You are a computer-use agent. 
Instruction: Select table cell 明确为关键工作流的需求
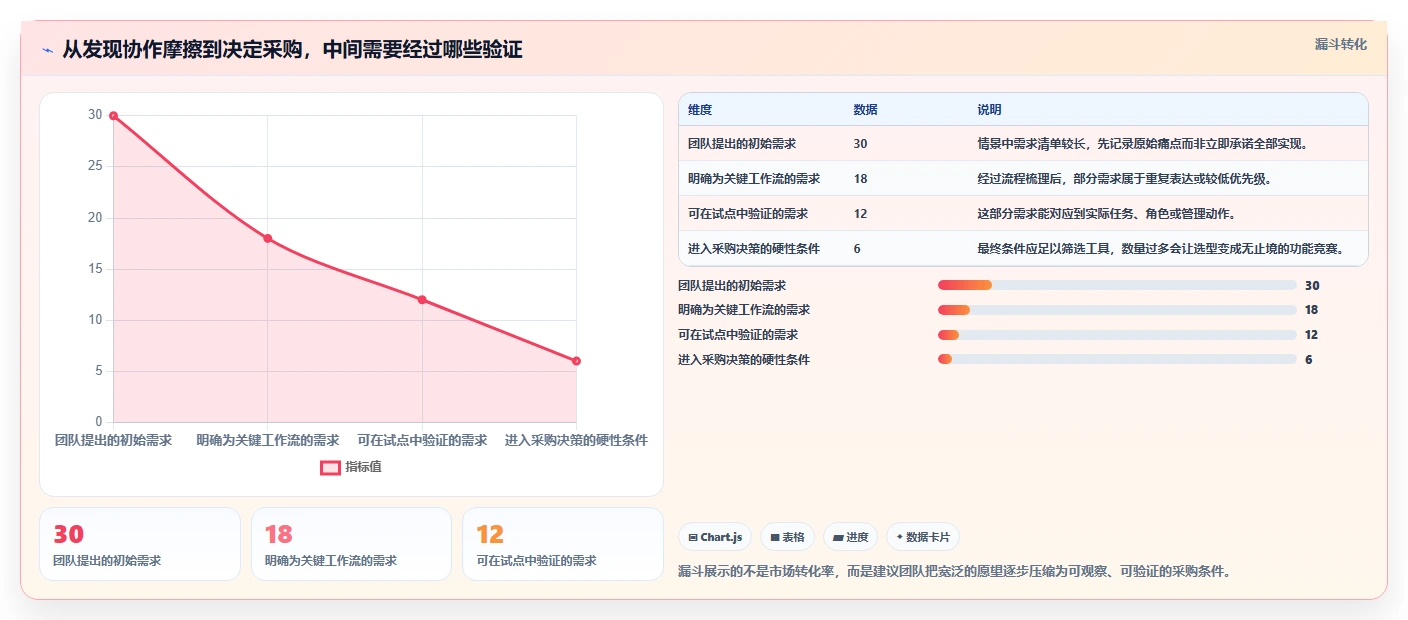[x=754, y=179]
